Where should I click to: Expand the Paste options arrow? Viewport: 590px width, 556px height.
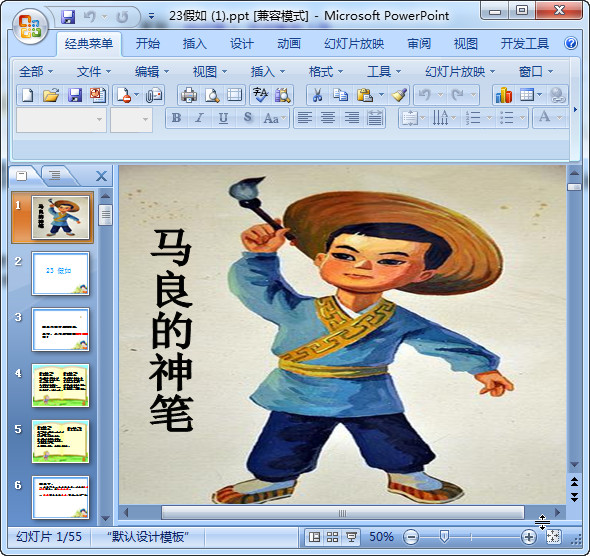pyautogui.click(x=381, y=95)
